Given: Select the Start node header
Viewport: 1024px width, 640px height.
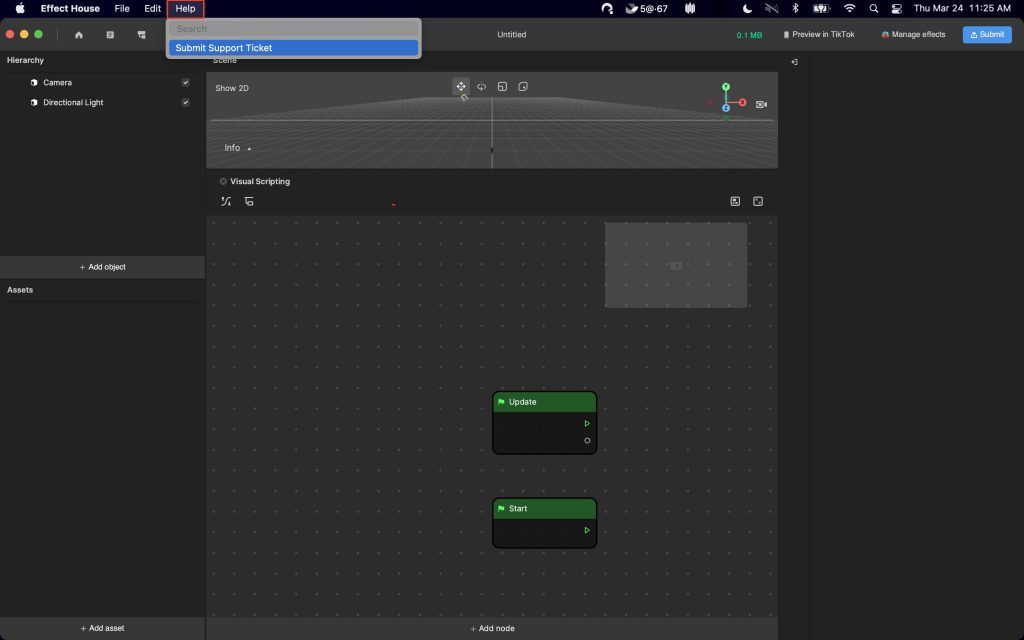Looking at the screenshot, I should click(545, 509).
